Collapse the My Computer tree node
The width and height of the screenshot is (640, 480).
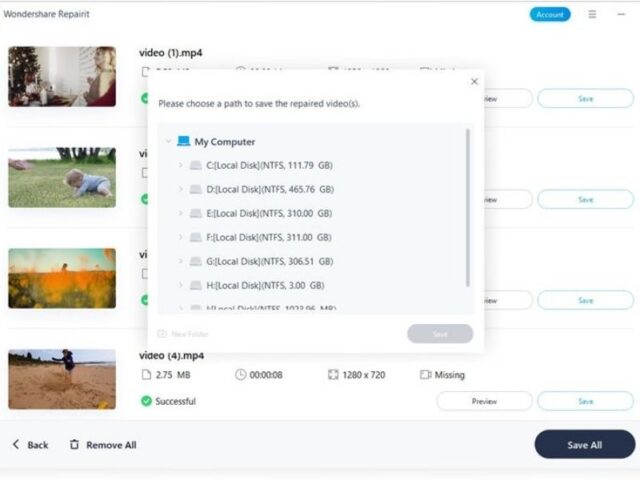click(x=168, y=142)
